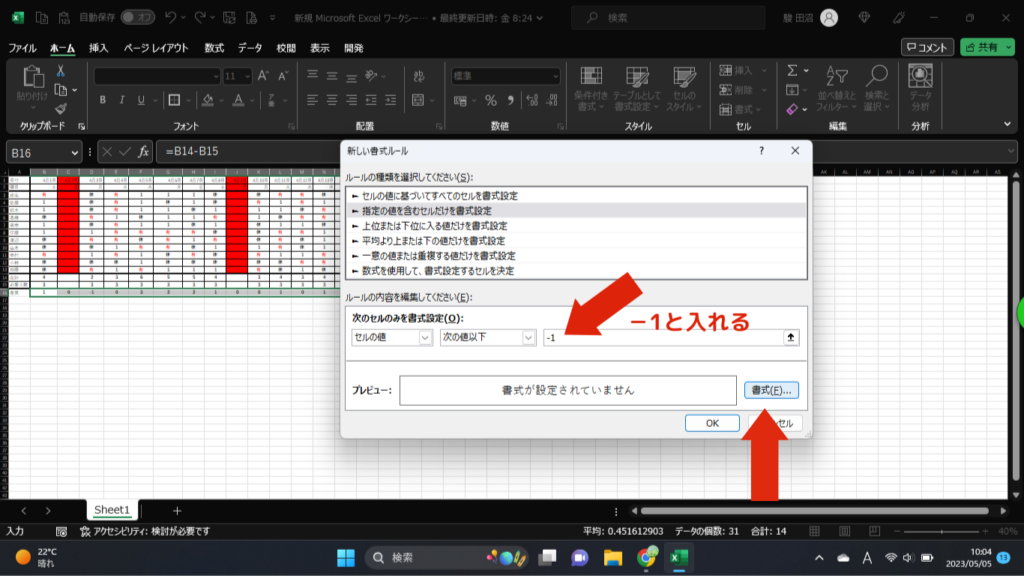Click the 共有 share button
The height and width of the screenshot is (576, 1024).
click(x=982, y=47)
